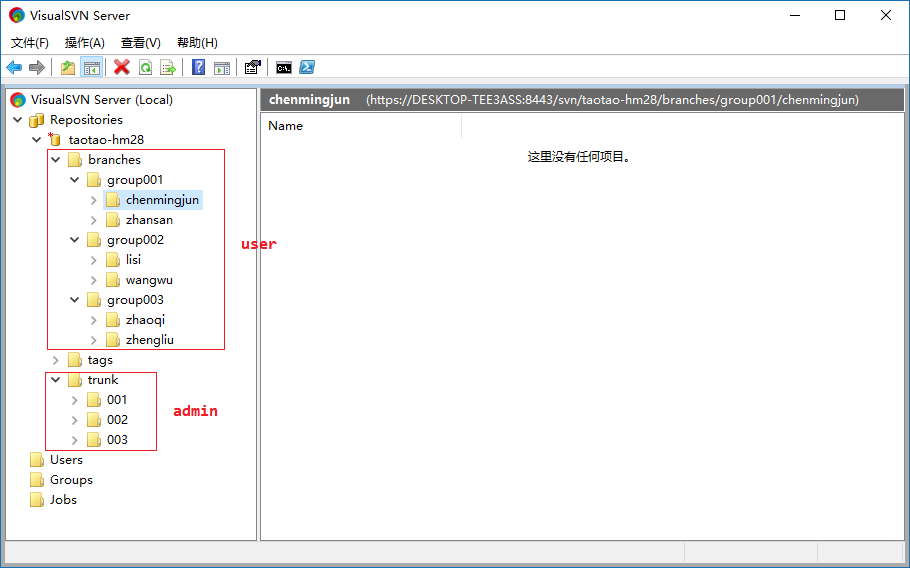Click the zhansan folder icon

click(113, 220)
